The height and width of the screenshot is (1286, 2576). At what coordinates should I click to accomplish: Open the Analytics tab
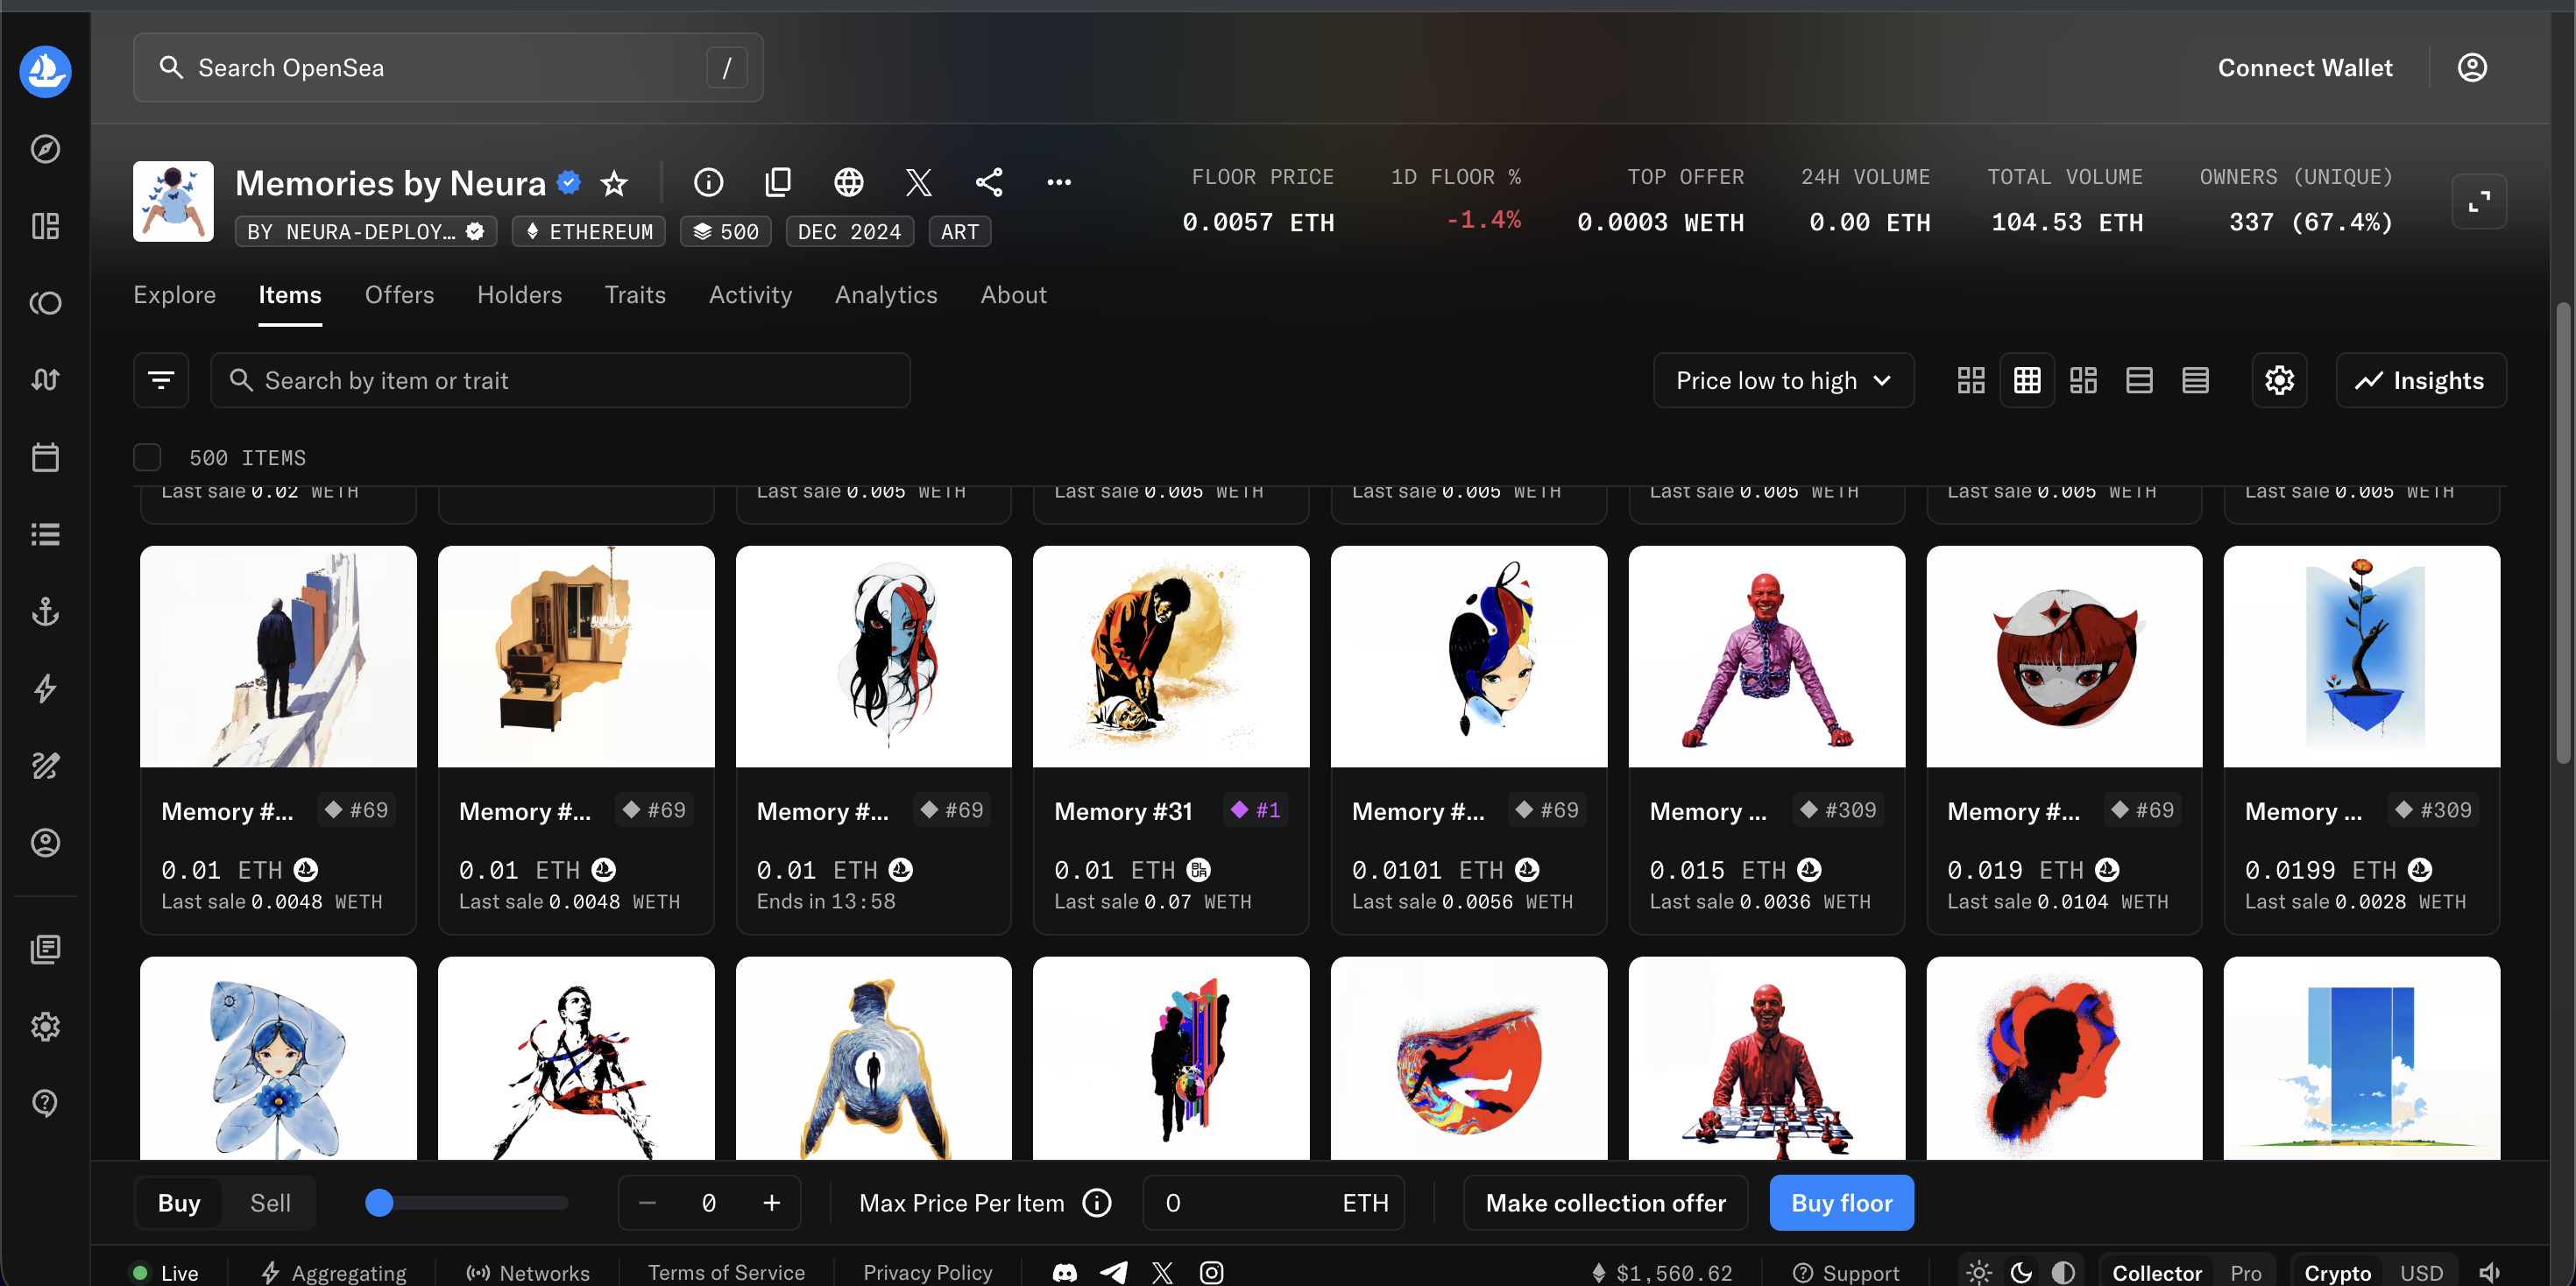[x=886, y=295]
